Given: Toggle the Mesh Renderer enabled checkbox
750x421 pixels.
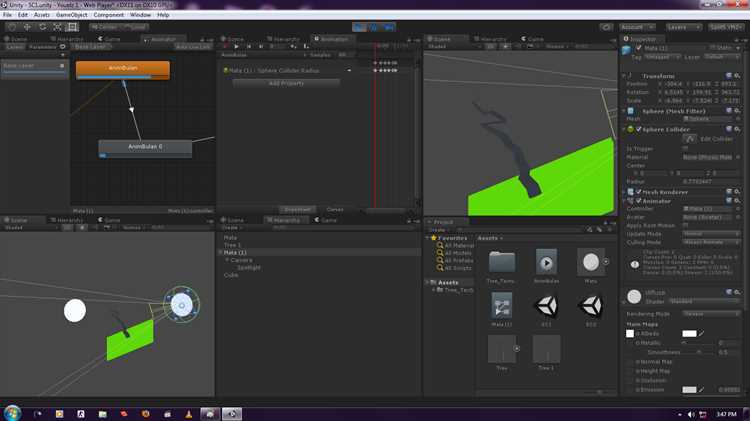Looking at the screenshot, I should tap(639, 192).
